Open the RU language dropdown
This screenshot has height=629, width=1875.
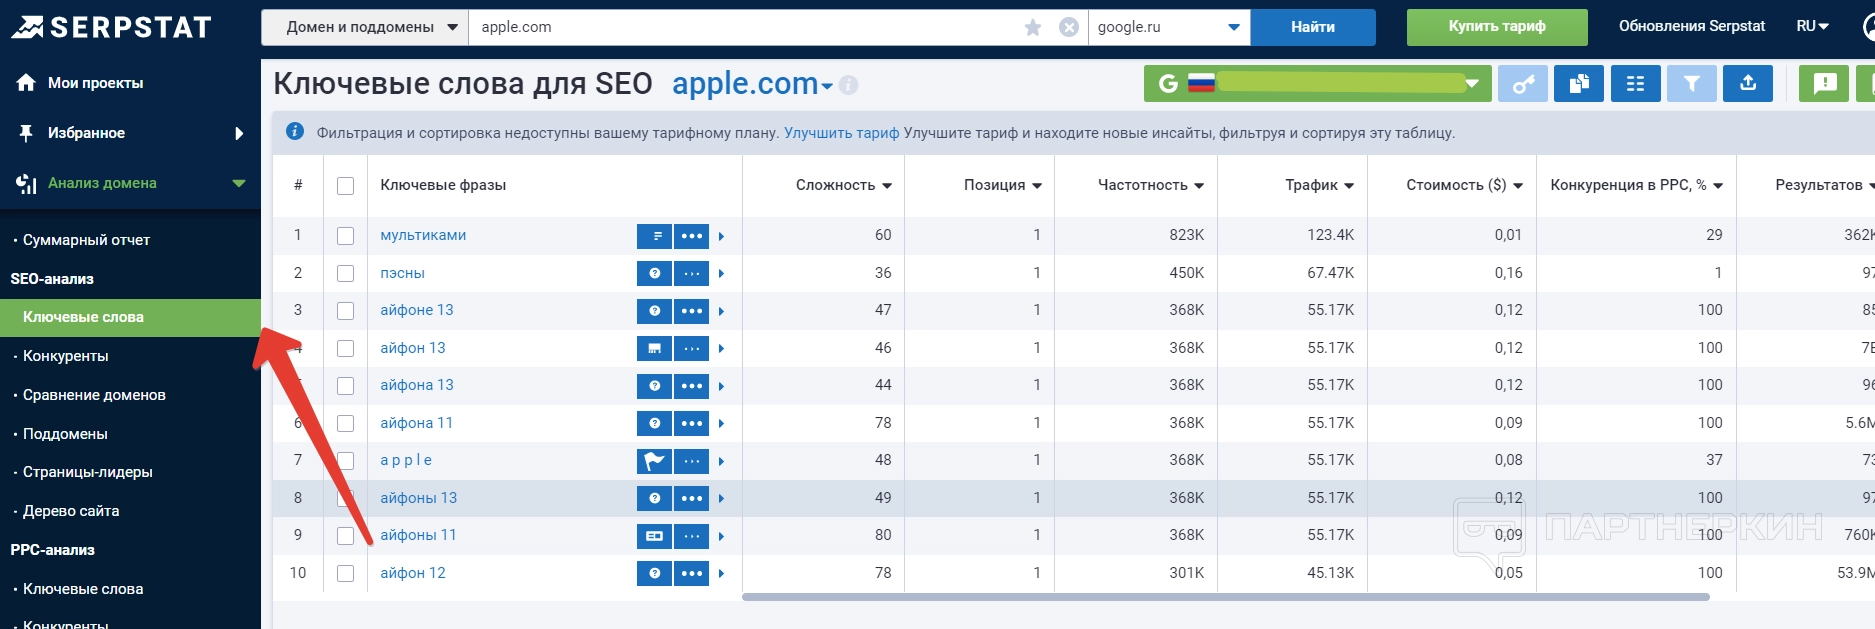click(x=1812, y=27)
